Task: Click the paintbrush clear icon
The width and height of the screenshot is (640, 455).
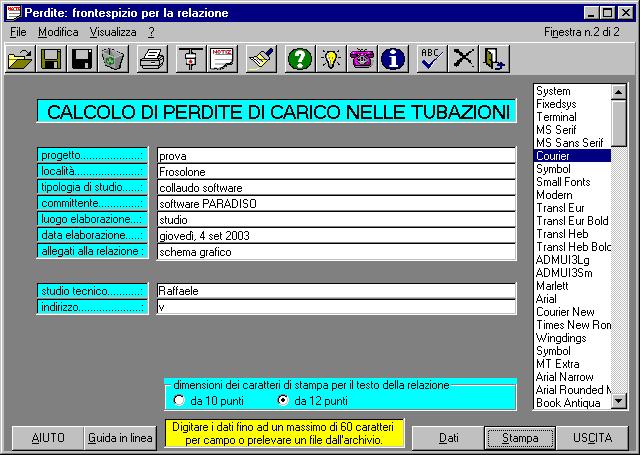Action: (x=260, y=59)
